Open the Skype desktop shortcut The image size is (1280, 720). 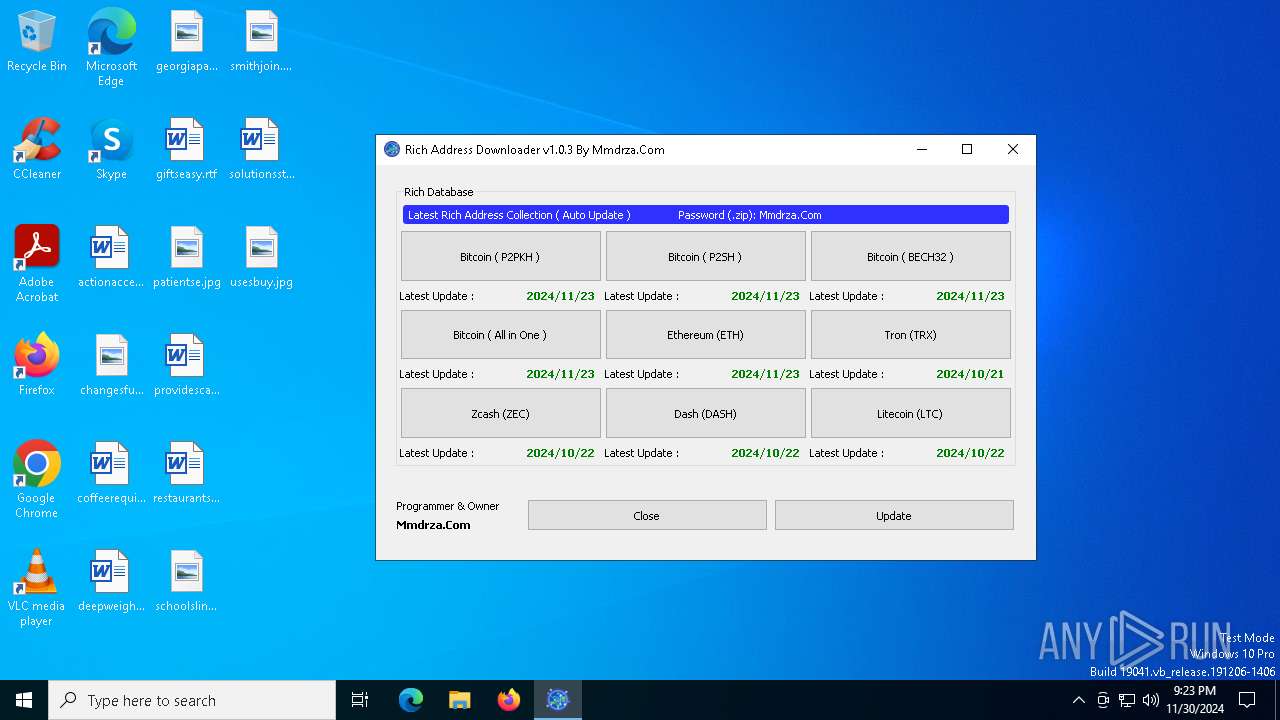[x=111, y=150]
